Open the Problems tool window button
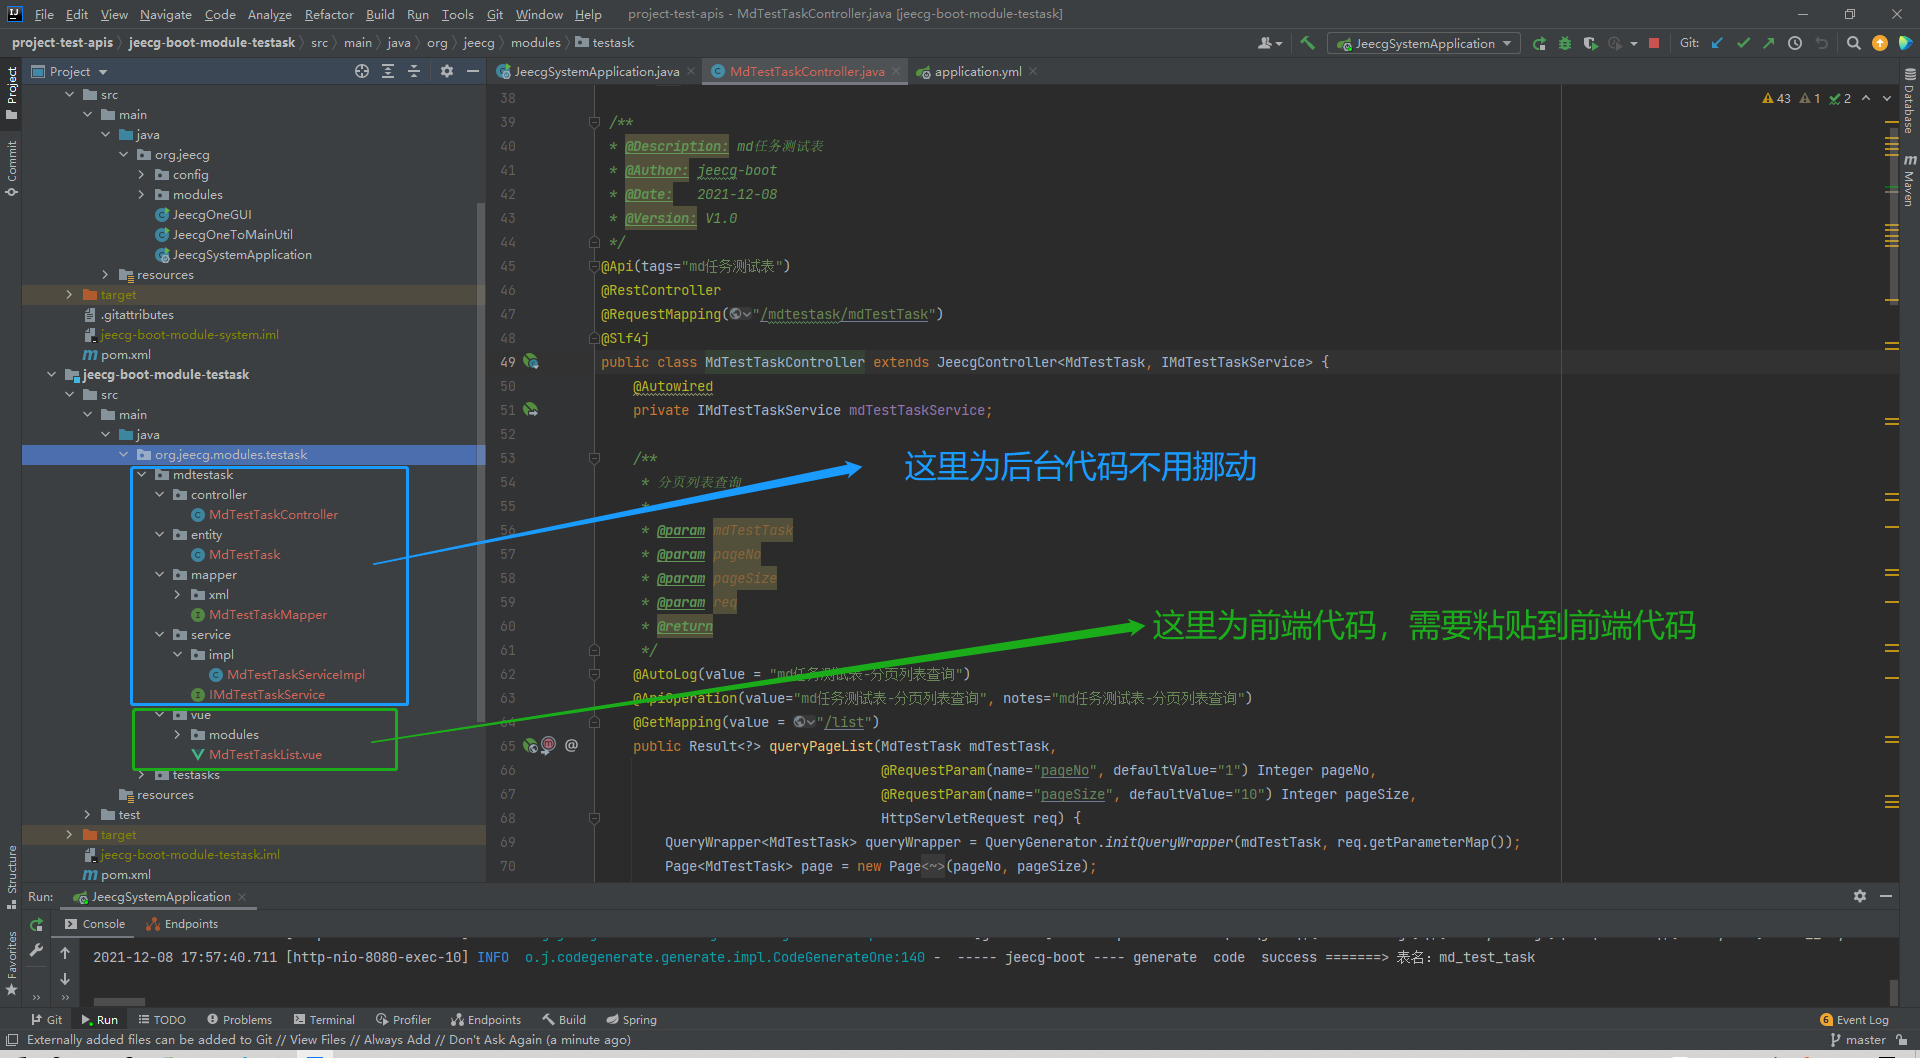1920x1058 pixels. pos(239,1020)
